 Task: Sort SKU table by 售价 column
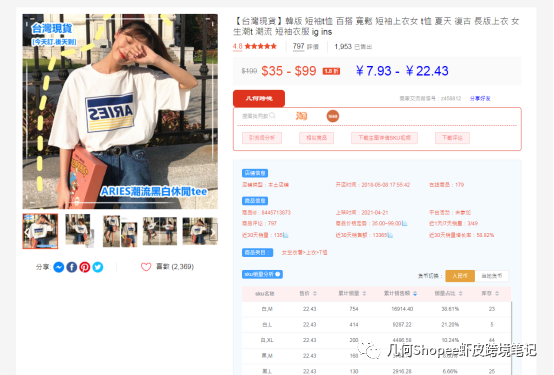click(315, 293)
